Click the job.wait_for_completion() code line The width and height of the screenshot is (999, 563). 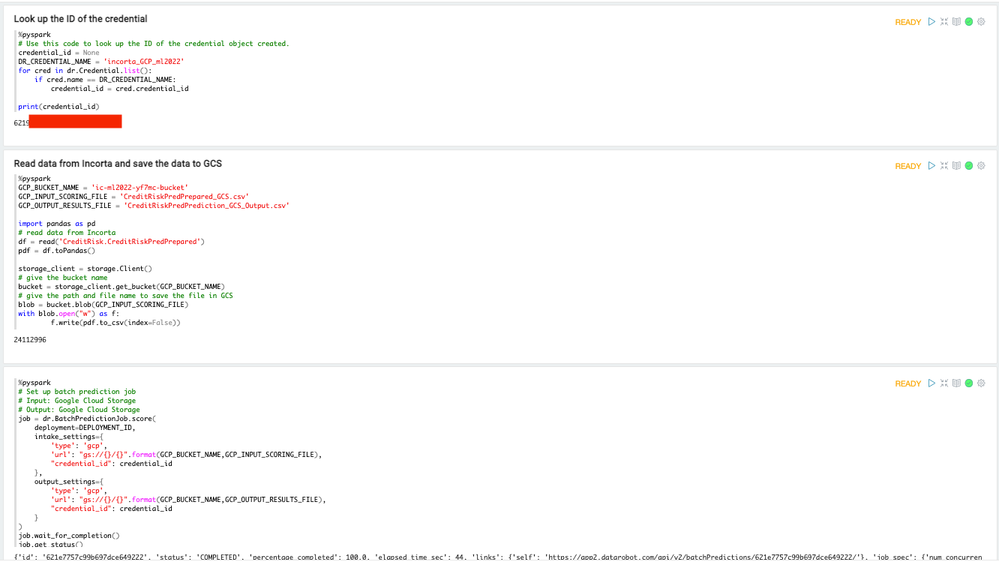tap(68, 536)
